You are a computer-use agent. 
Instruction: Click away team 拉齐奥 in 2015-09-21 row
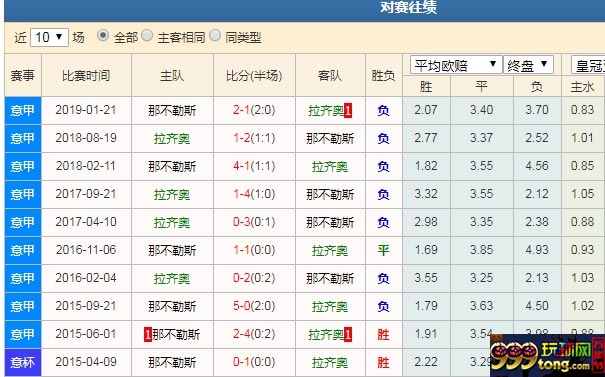coord(330,306)
